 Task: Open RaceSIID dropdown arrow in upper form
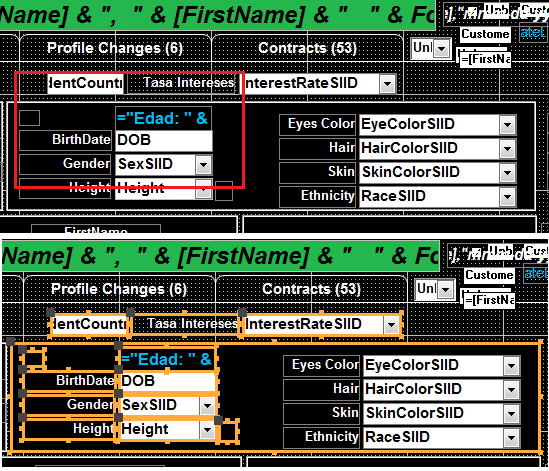[508, 197]
